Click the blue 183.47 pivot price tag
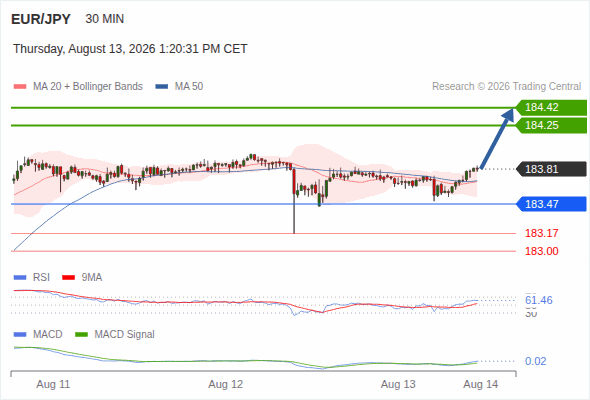 tap(551, 204)
